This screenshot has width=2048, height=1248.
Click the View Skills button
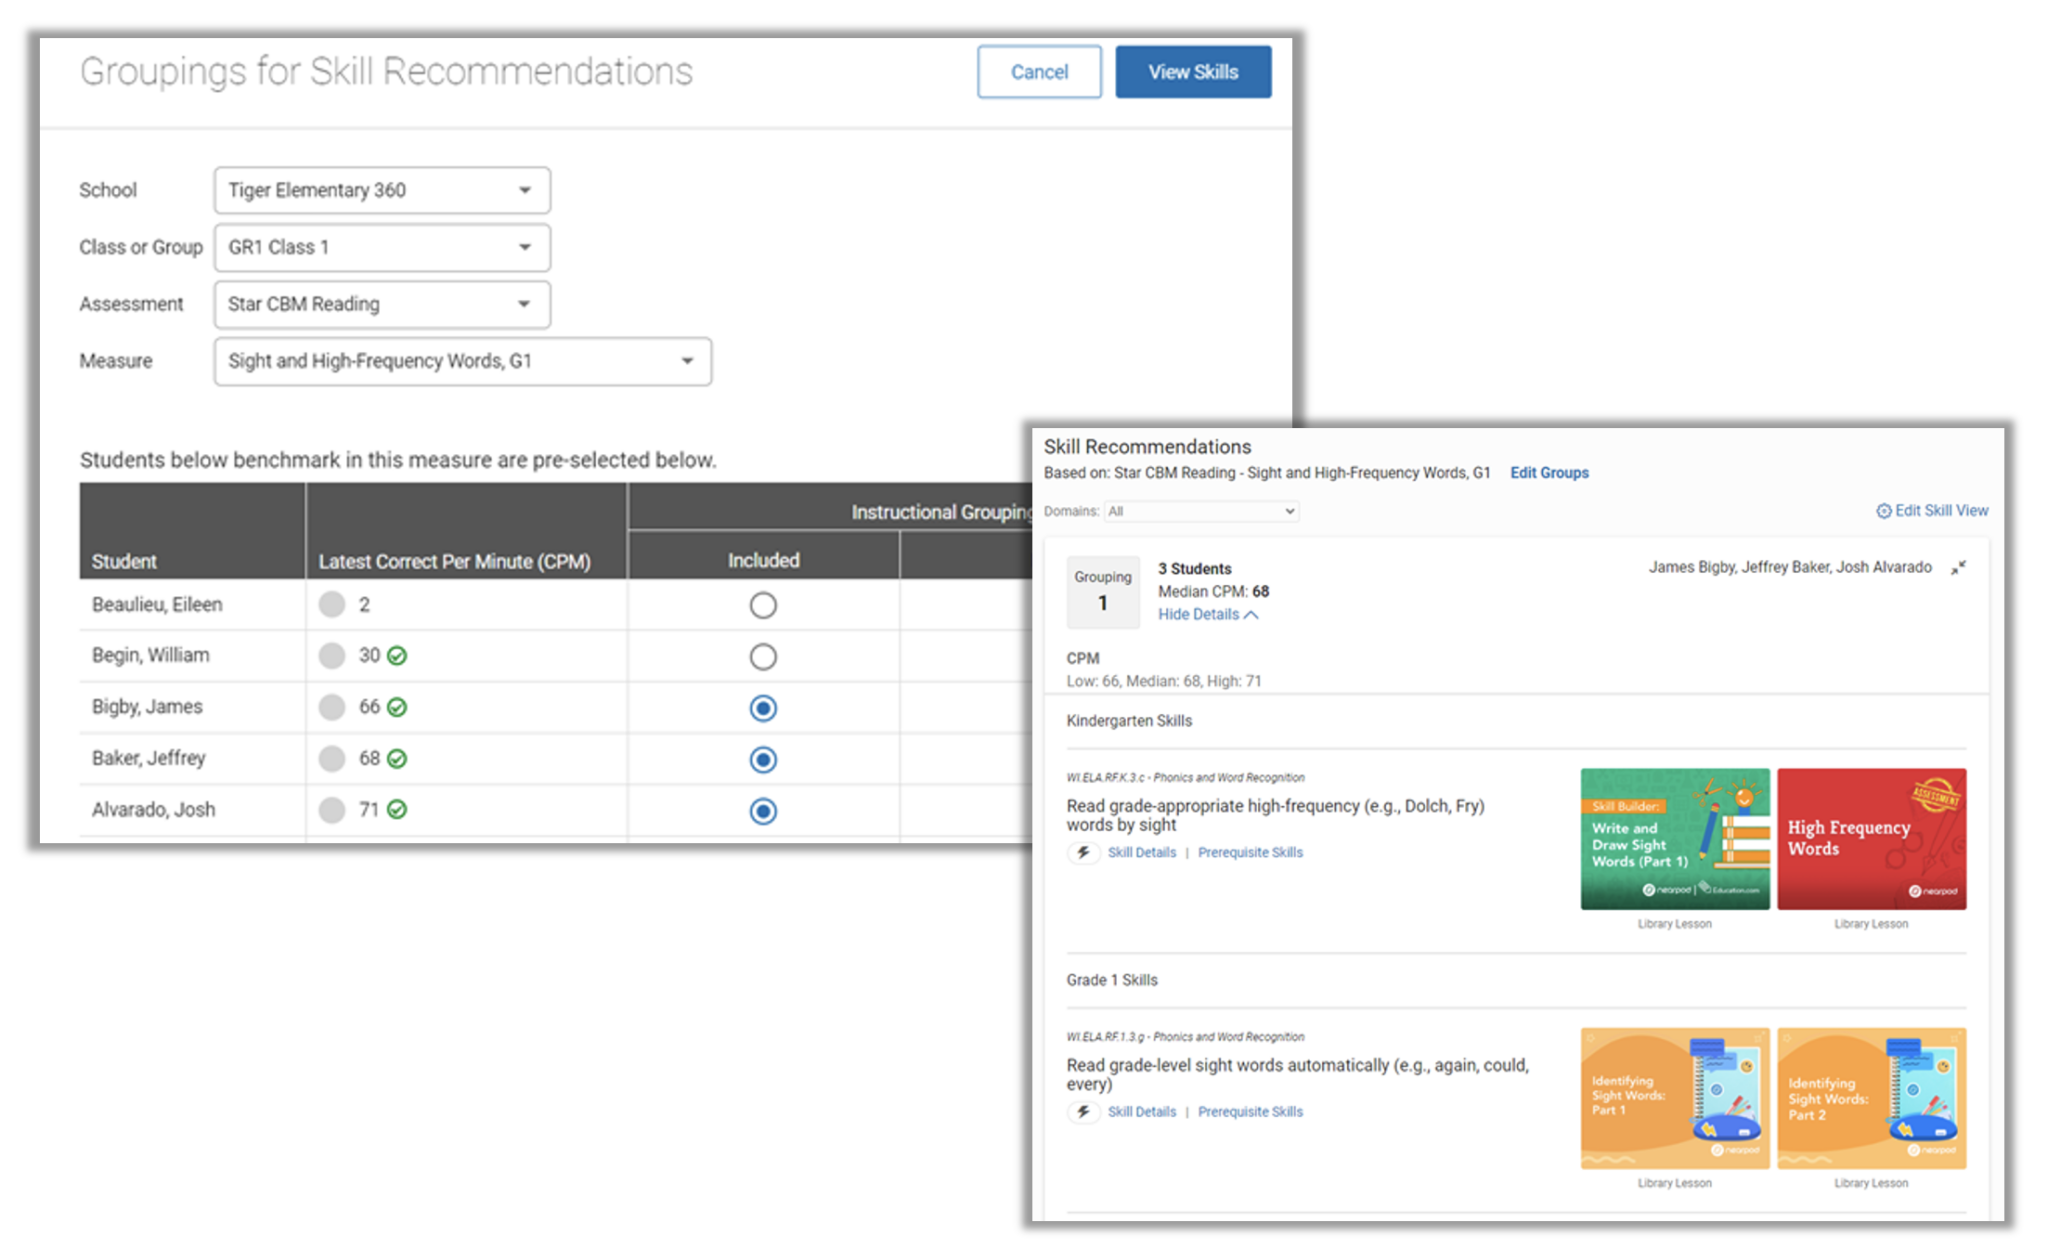[1193, 72]
